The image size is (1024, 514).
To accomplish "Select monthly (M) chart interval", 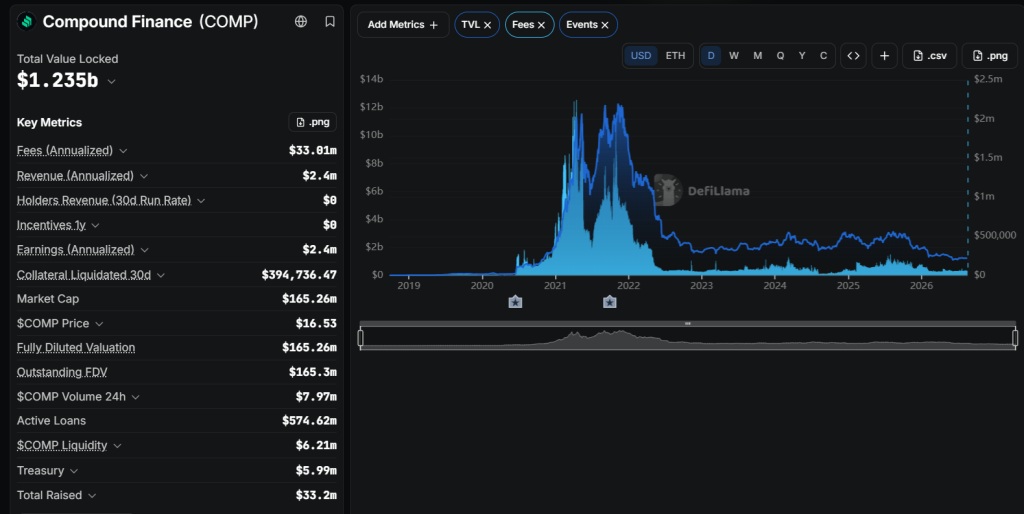I will click(x=758, y=56).
